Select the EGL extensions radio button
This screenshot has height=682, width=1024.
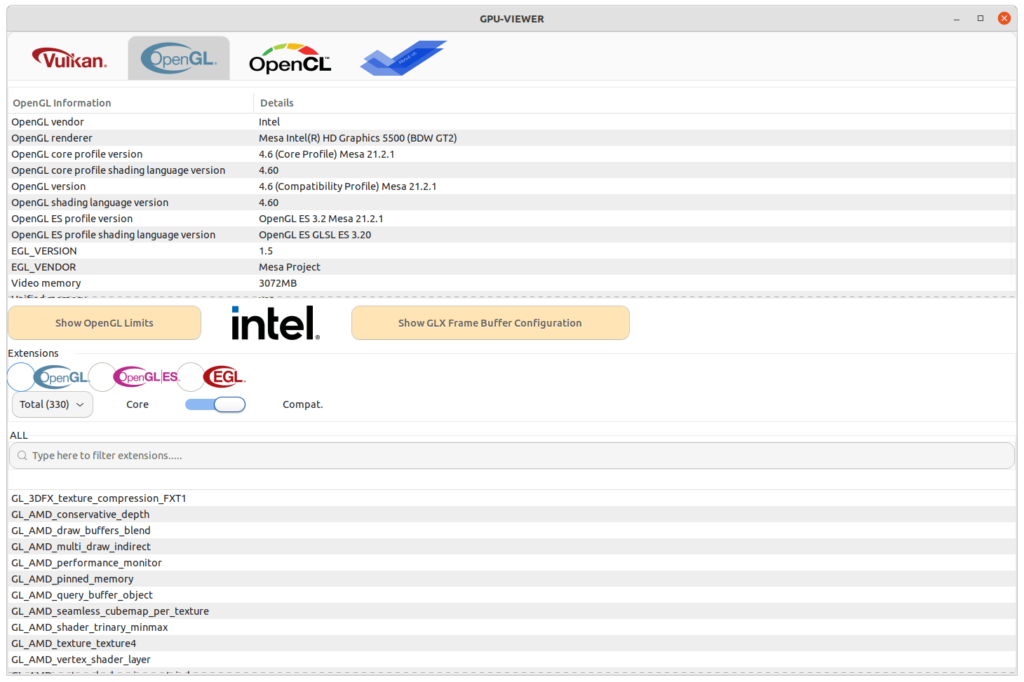(x=191, y=377)
